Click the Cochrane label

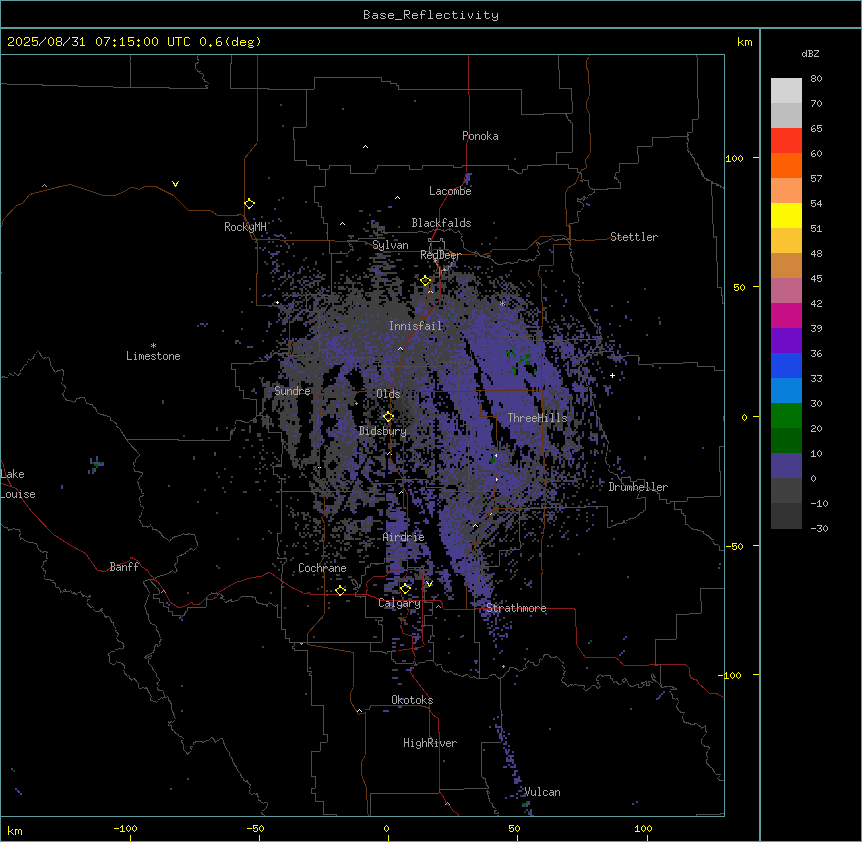[x=322, y=568]
